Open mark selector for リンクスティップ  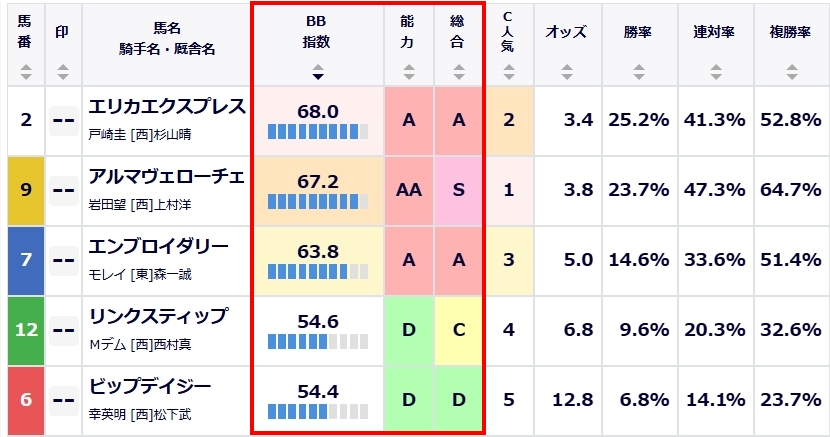pos(64,330)
